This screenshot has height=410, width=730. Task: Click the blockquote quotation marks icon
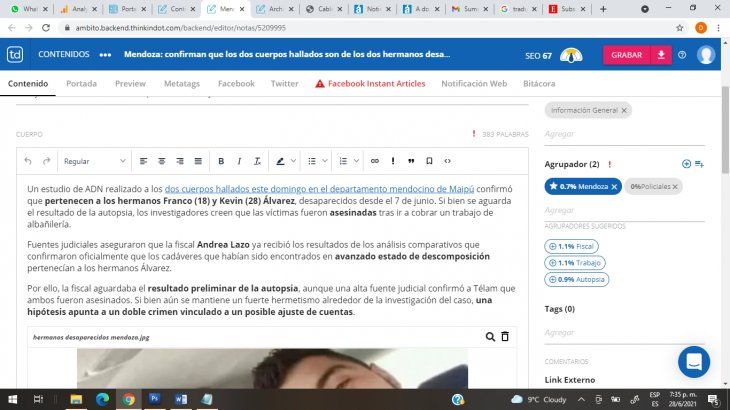pyautogui.click(x=411, y=161)
